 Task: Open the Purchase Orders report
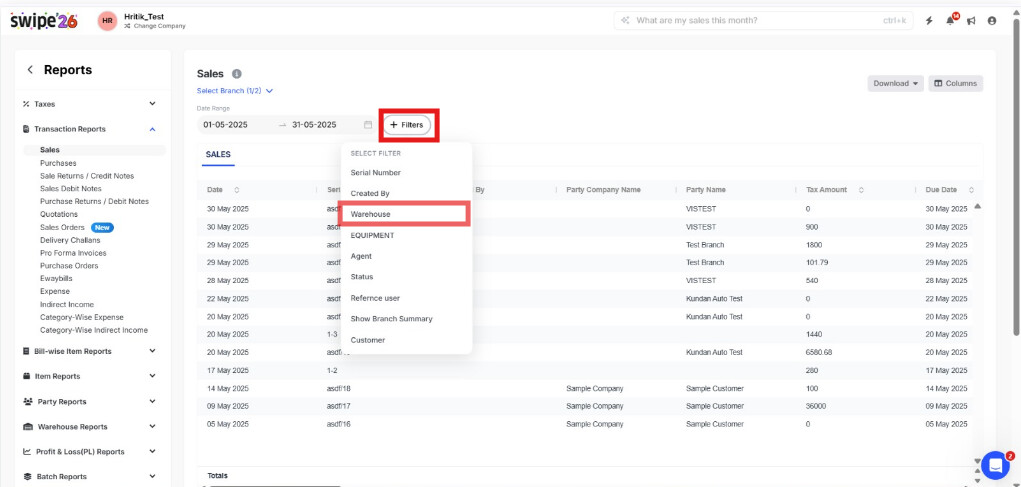coord(69,266)
